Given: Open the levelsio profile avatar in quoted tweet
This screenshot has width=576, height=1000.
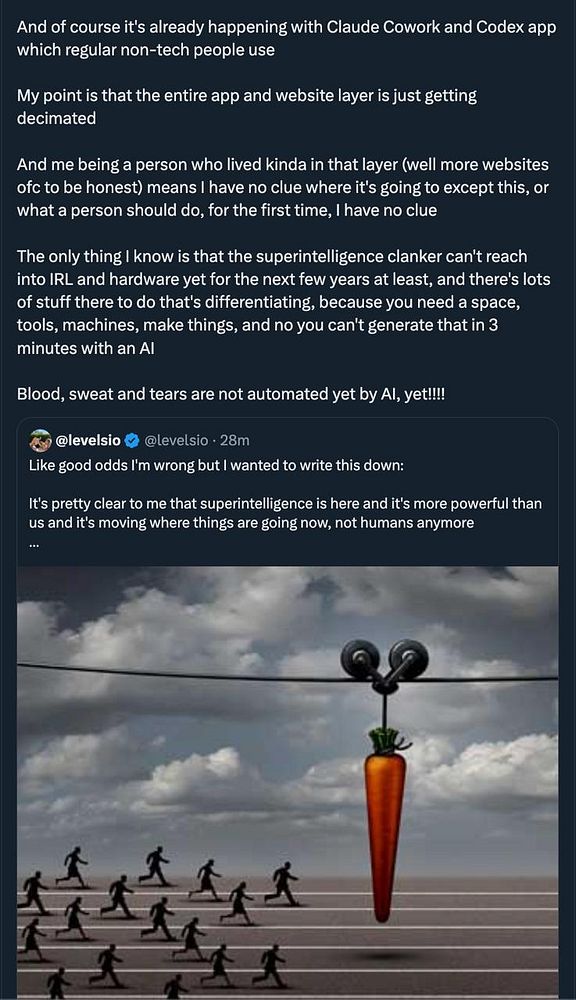Looking at the screenshot, I should pos(41,440).
